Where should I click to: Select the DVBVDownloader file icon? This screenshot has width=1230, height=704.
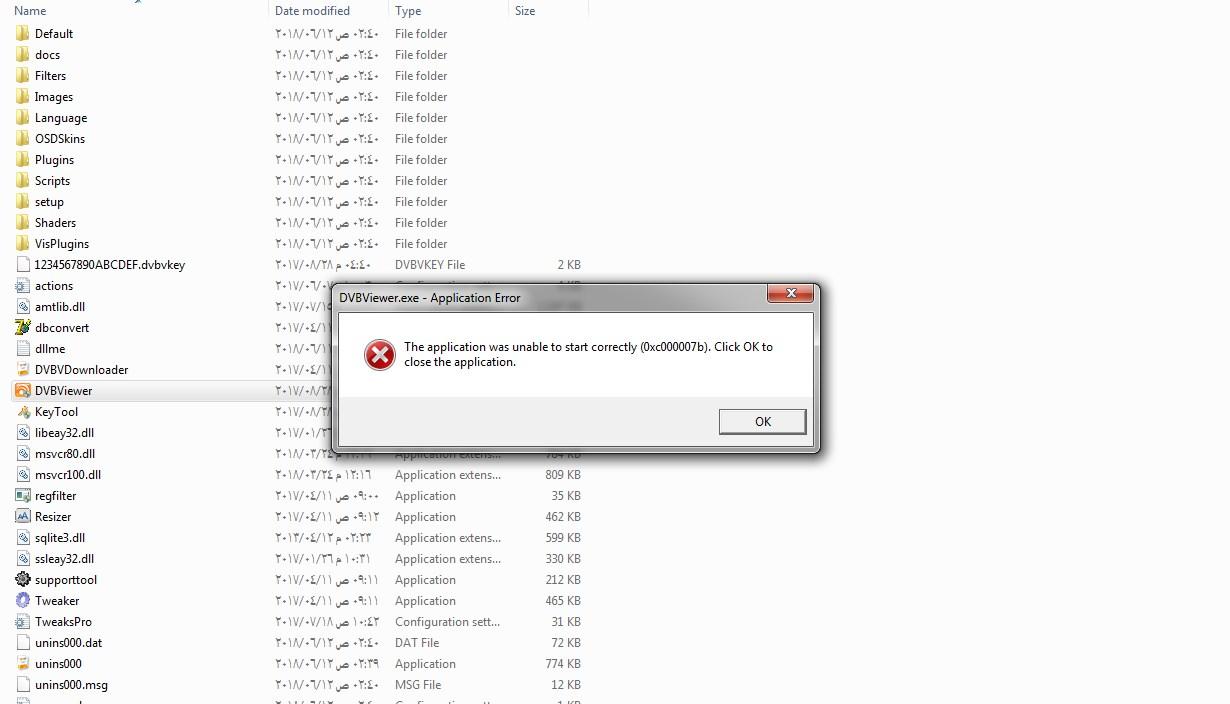(23, 370)
